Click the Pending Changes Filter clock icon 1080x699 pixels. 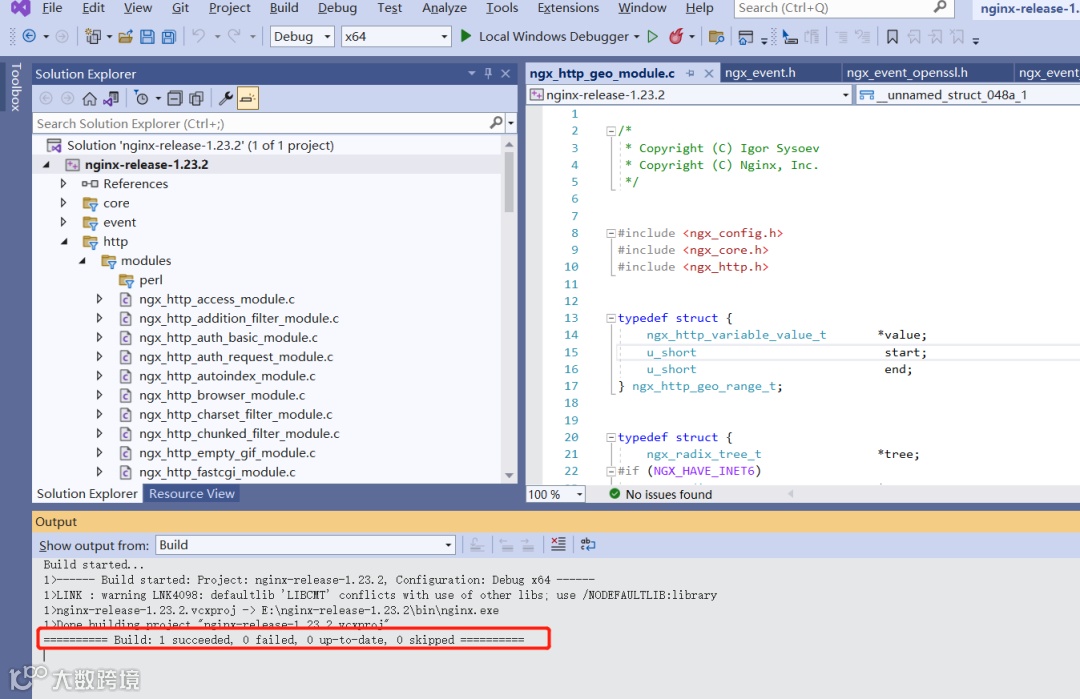pyautogui.click(x=141, y=98)
